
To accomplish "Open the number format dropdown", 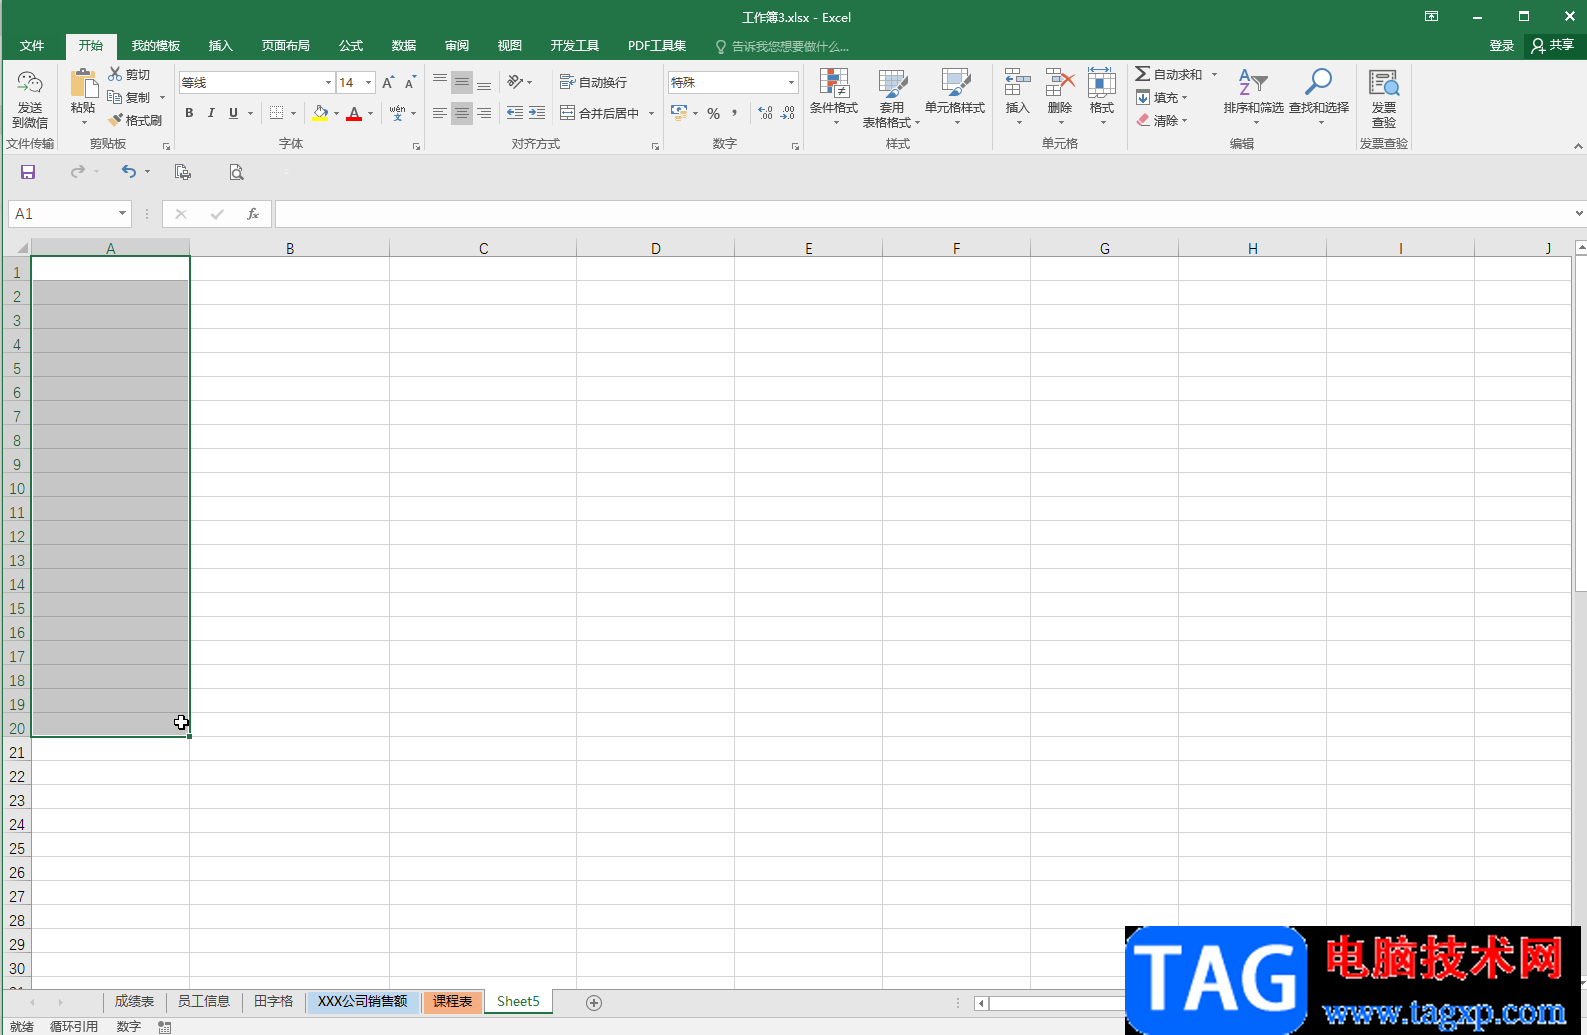I will [791, 82].
